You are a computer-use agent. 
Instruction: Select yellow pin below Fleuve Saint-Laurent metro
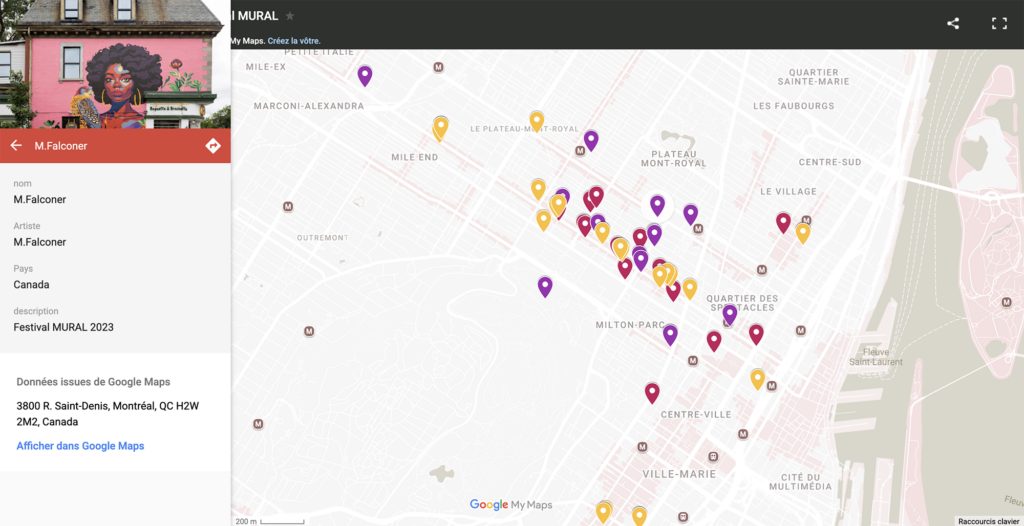pyautogui.click(x=758, y=379)
